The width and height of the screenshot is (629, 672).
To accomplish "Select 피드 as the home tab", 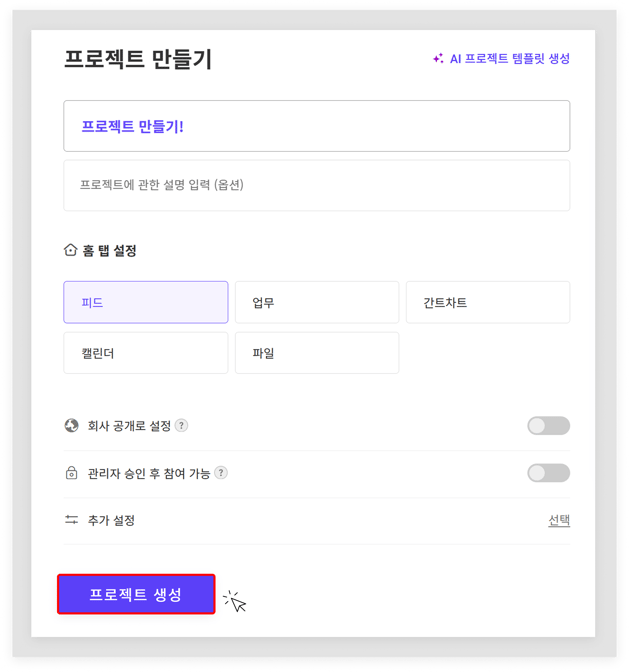I will click(x=146, y=302).
